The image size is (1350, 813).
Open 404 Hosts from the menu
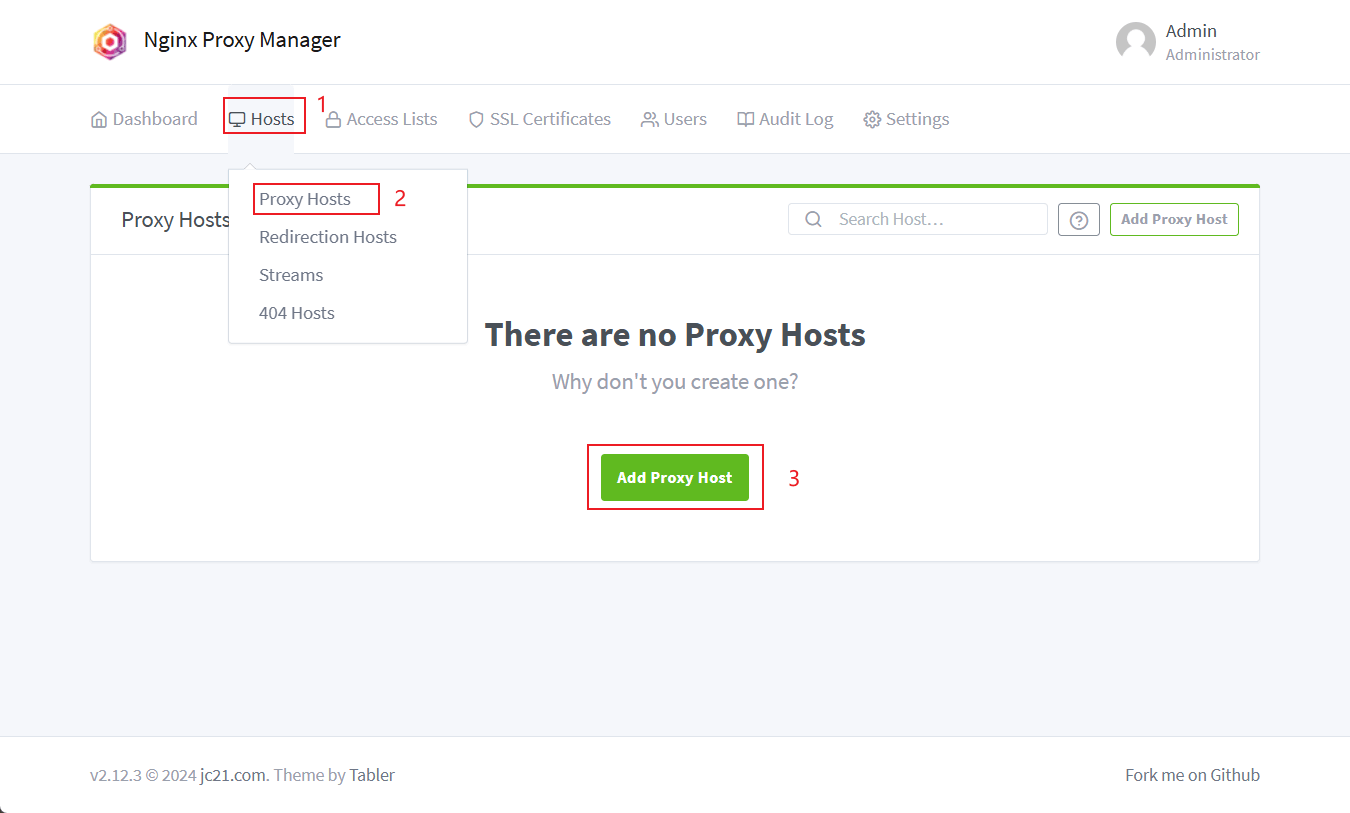[296, 313]
